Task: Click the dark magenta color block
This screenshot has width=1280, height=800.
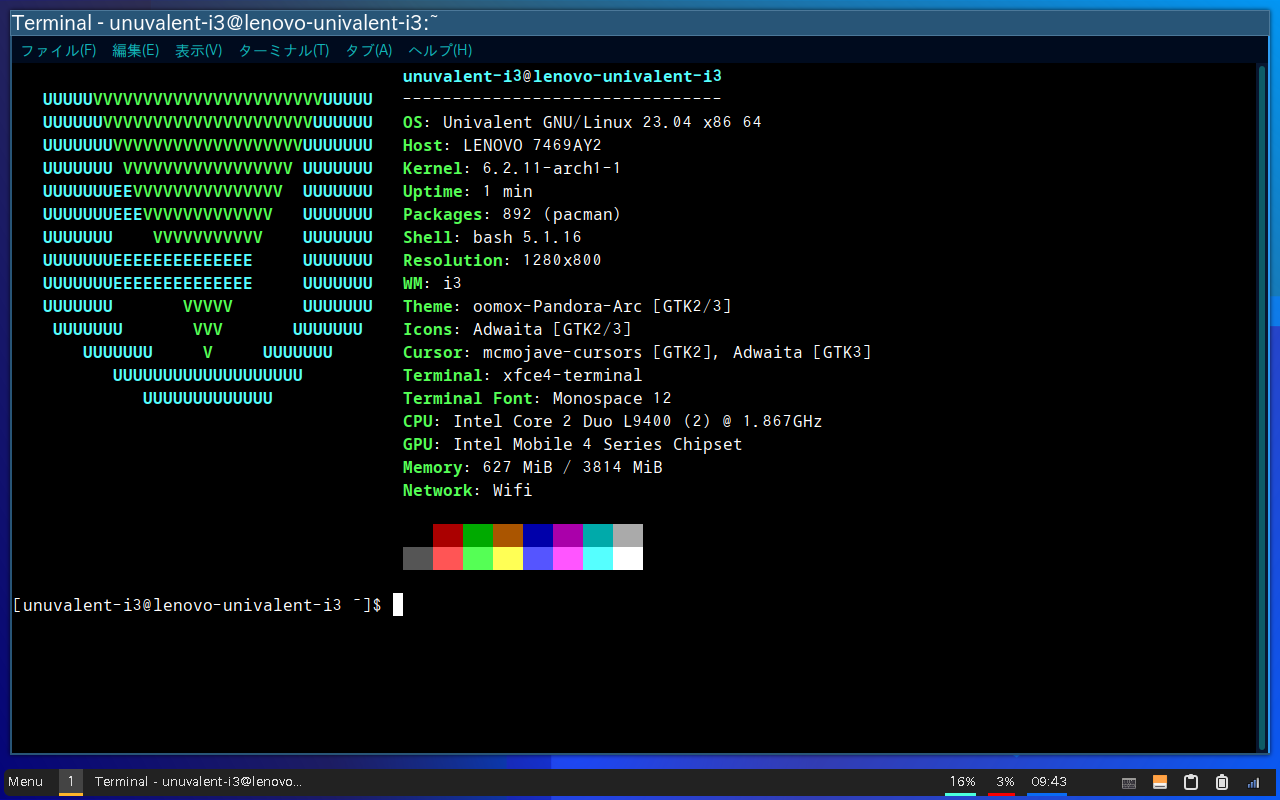Action: (x=568, y=535)
